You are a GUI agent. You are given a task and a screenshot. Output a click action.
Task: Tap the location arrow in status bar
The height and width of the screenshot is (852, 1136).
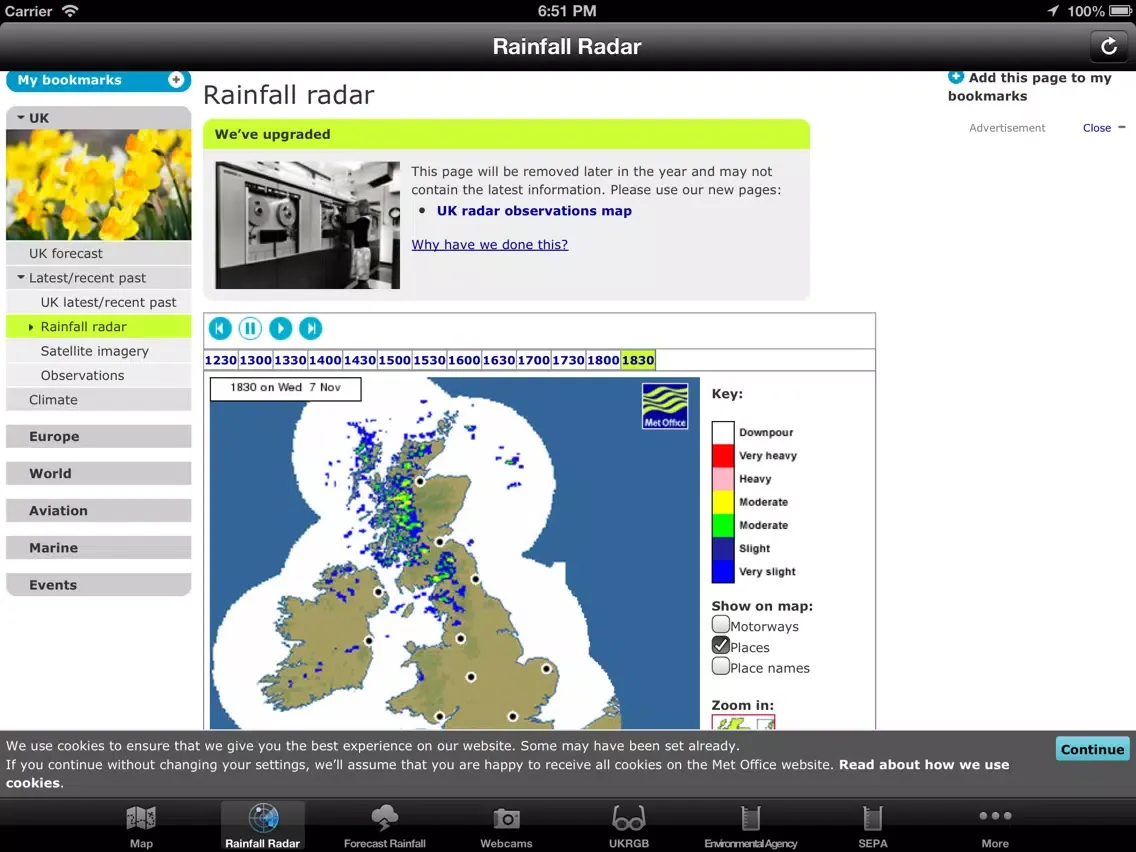(x=1053, y=11)
